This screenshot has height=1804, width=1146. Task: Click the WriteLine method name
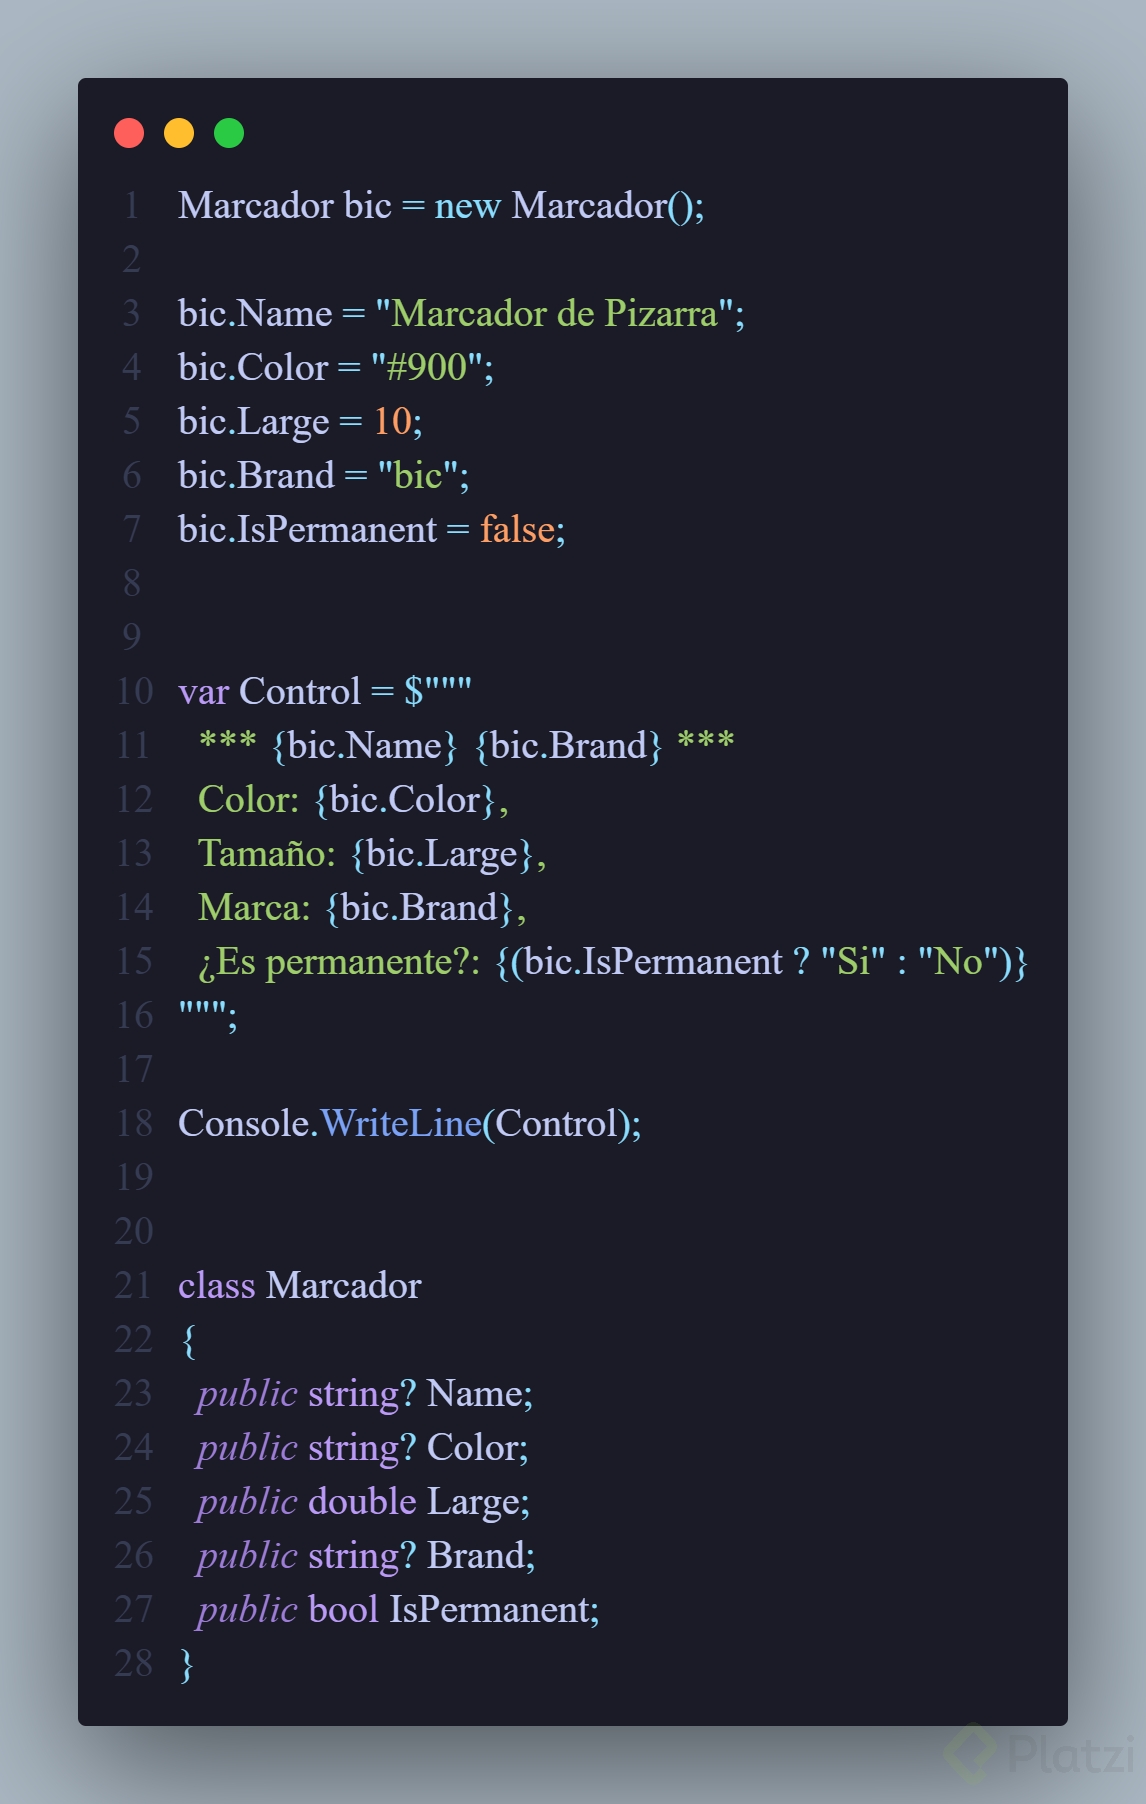pyautogui.click(x=400, y=1124)
